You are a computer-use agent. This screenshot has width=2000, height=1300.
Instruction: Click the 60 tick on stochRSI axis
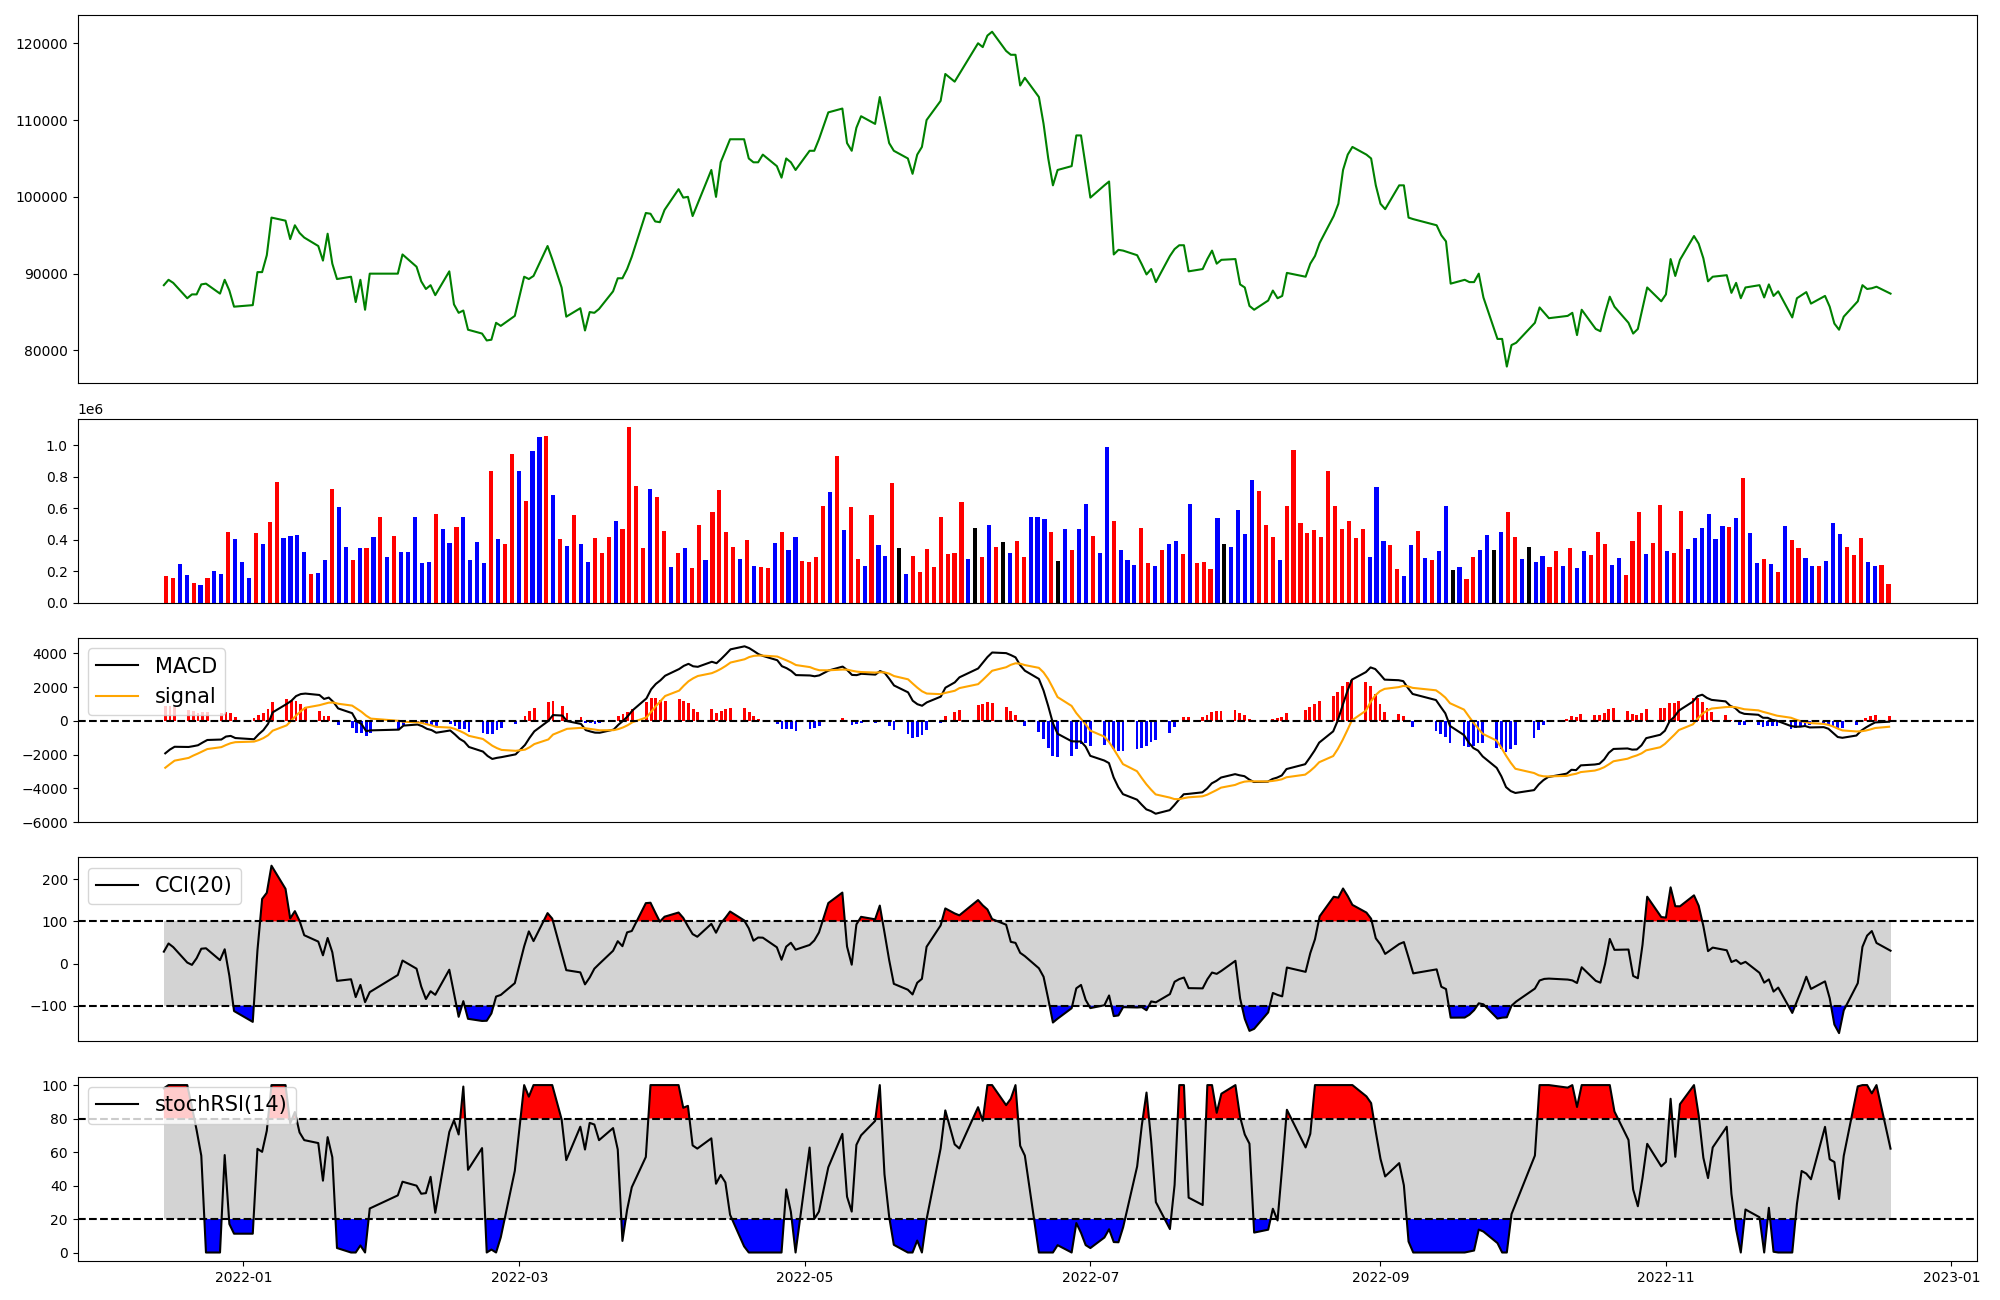(x=59, y=1153)
